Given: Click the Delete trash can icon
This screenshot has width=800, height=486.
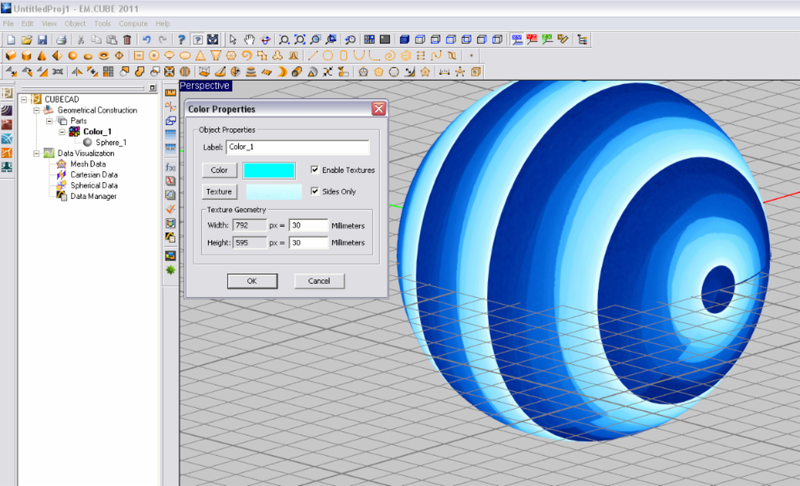Looking at the screenshot, I should pyautogui.click(x=127, y=39).
